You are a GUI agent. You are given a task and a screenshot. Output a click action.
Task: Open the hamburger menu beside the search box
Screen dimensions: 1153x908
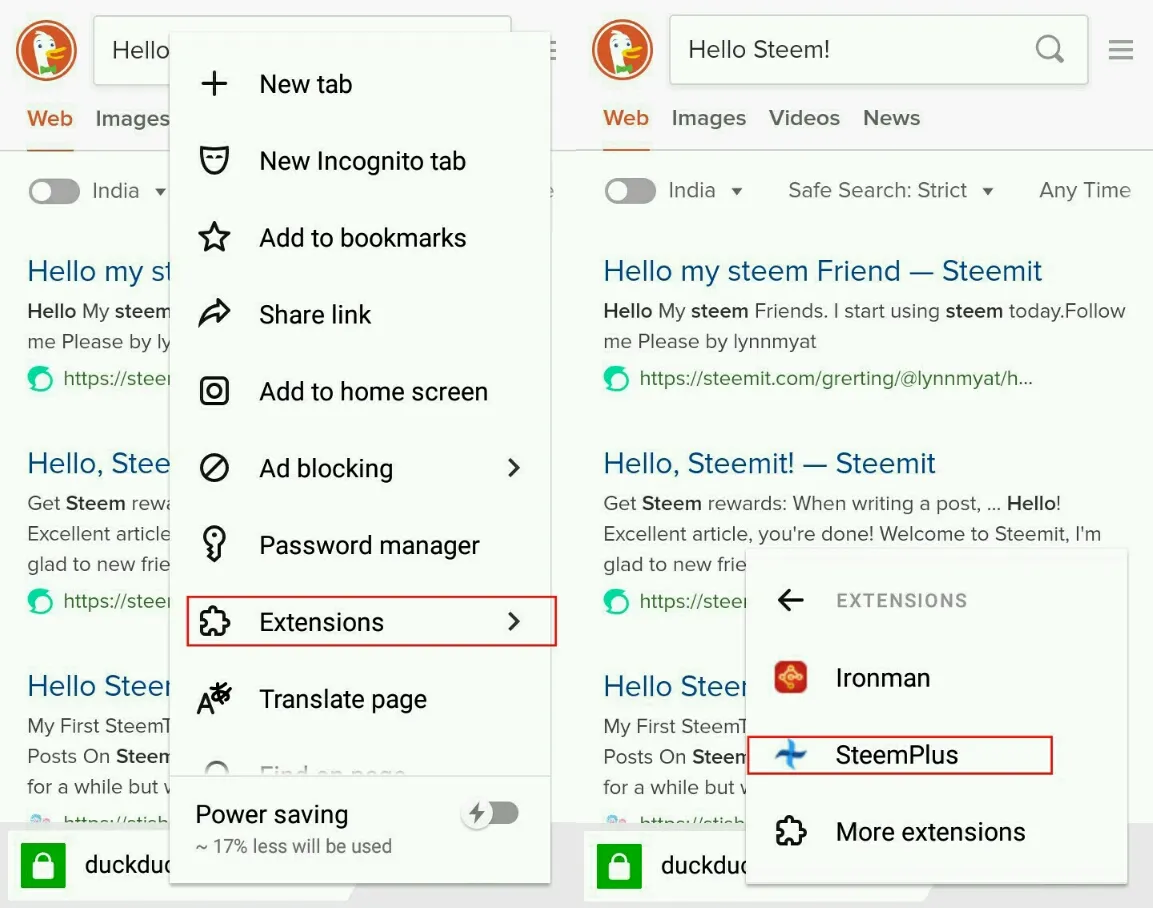pos(1121,49)
